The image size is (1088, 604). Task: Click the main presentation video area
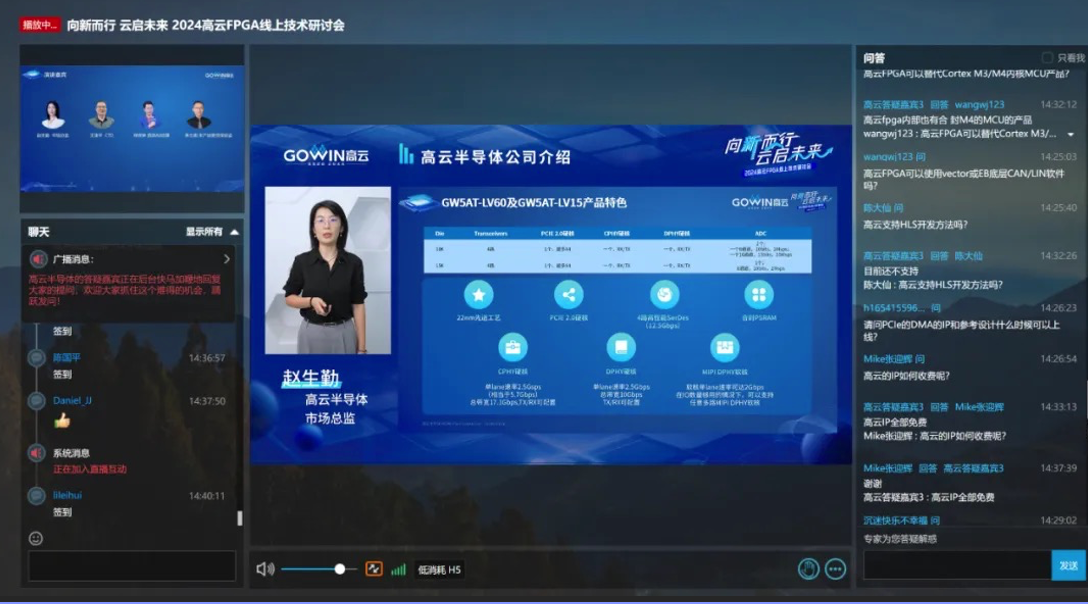551,294
